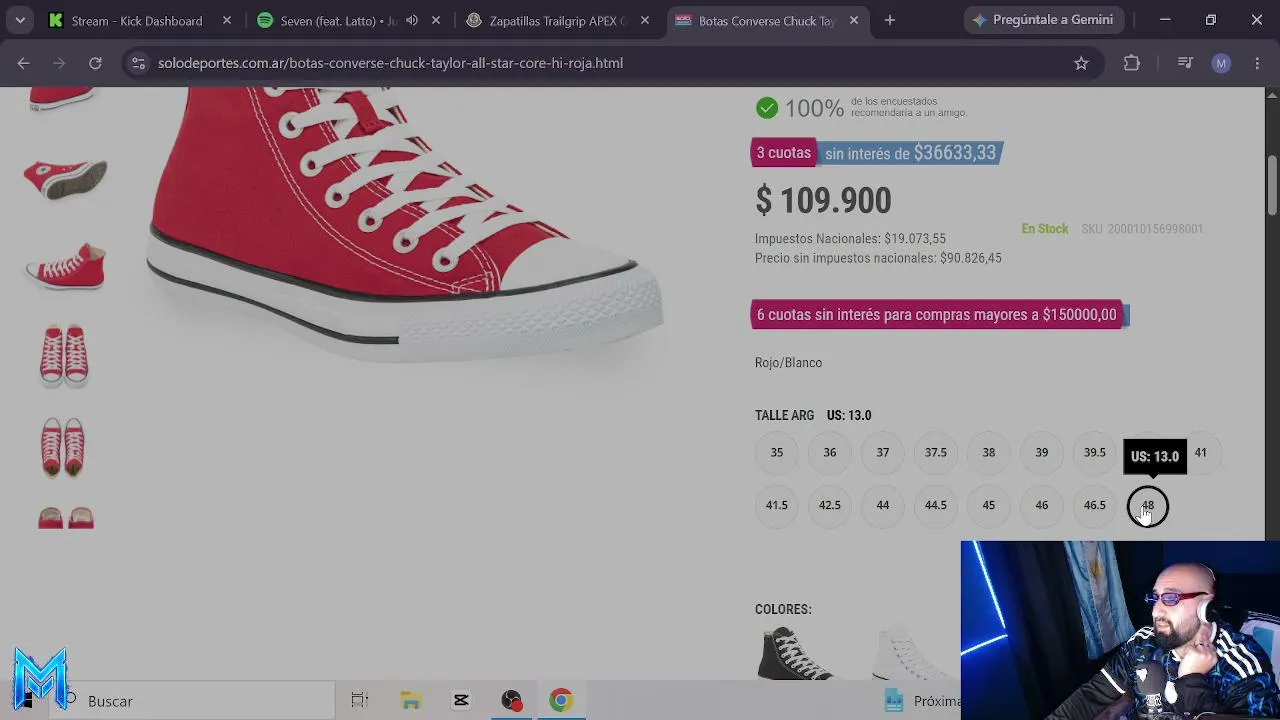
Task: Select the single side-view shoe thumbnail
Action: [x=65, y=266]
